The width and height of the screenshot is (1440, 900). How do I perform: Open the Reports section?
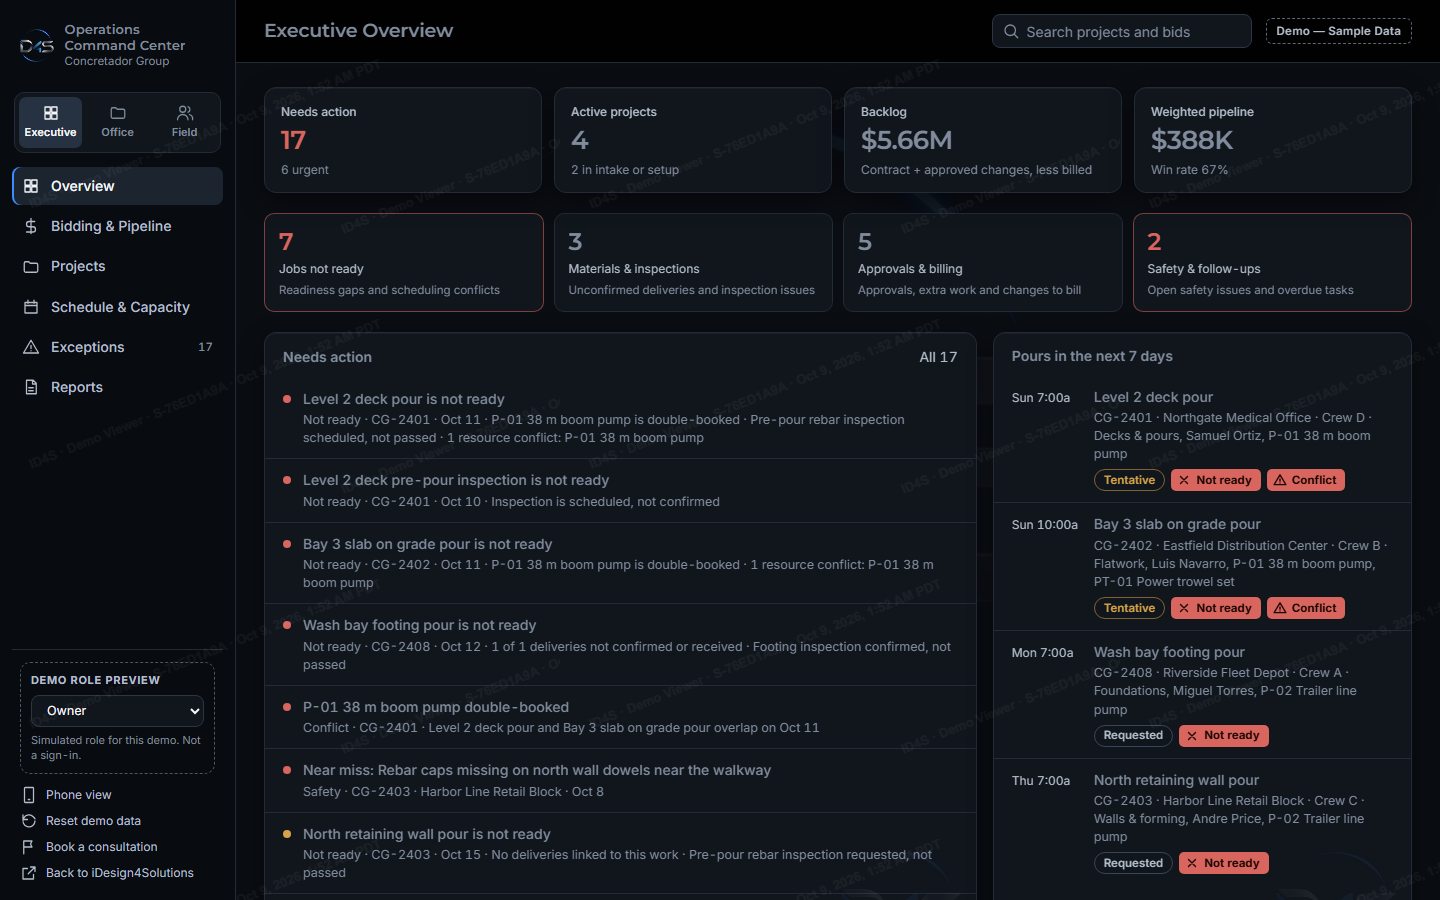118,387
